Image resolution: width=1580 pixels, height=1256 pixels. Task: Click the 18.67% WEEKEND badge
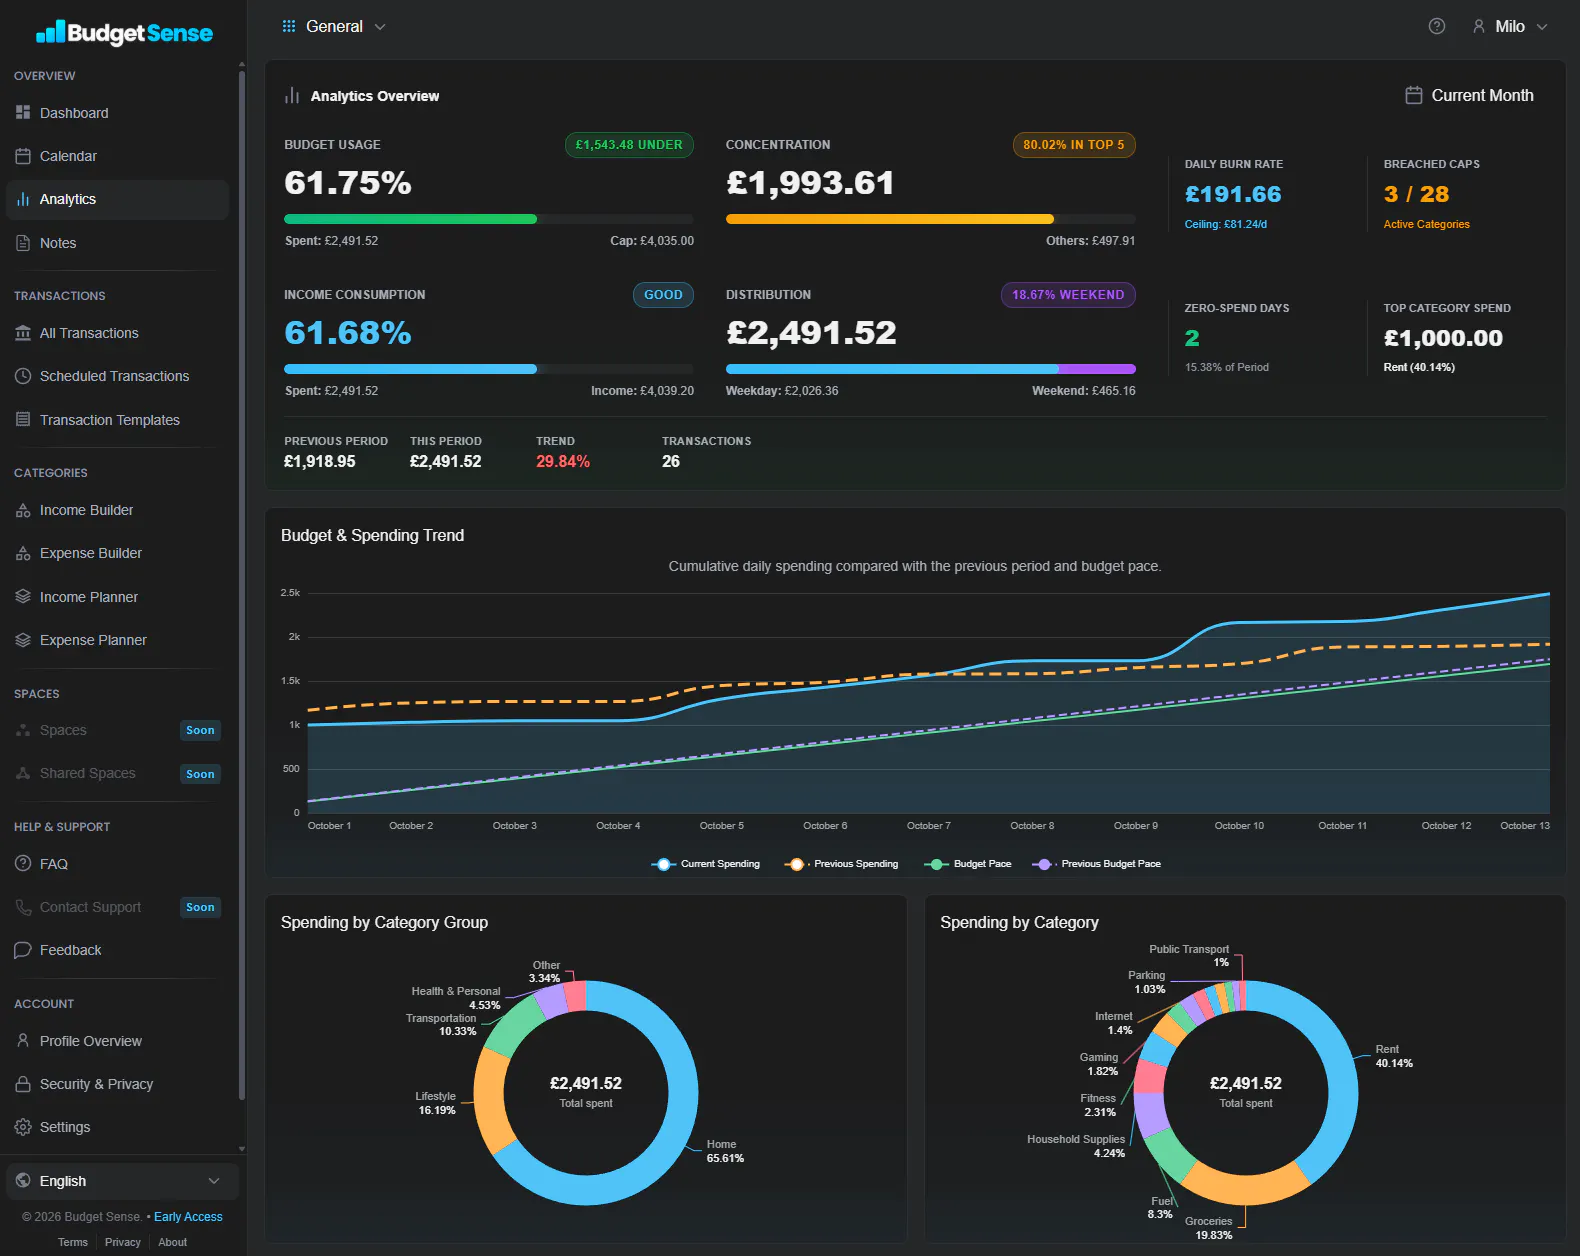1068,295
